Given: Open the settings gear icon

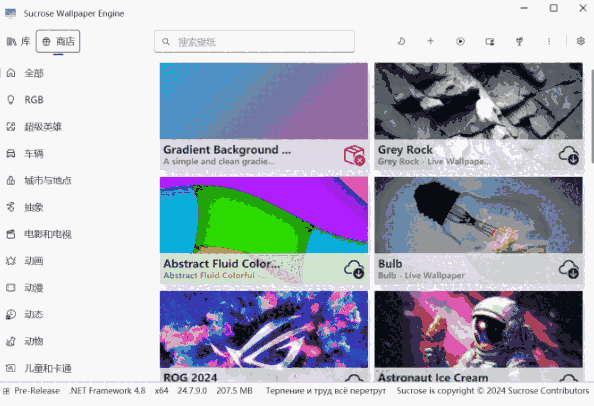Looking at the screenshot, I should (x=580, y=41).
